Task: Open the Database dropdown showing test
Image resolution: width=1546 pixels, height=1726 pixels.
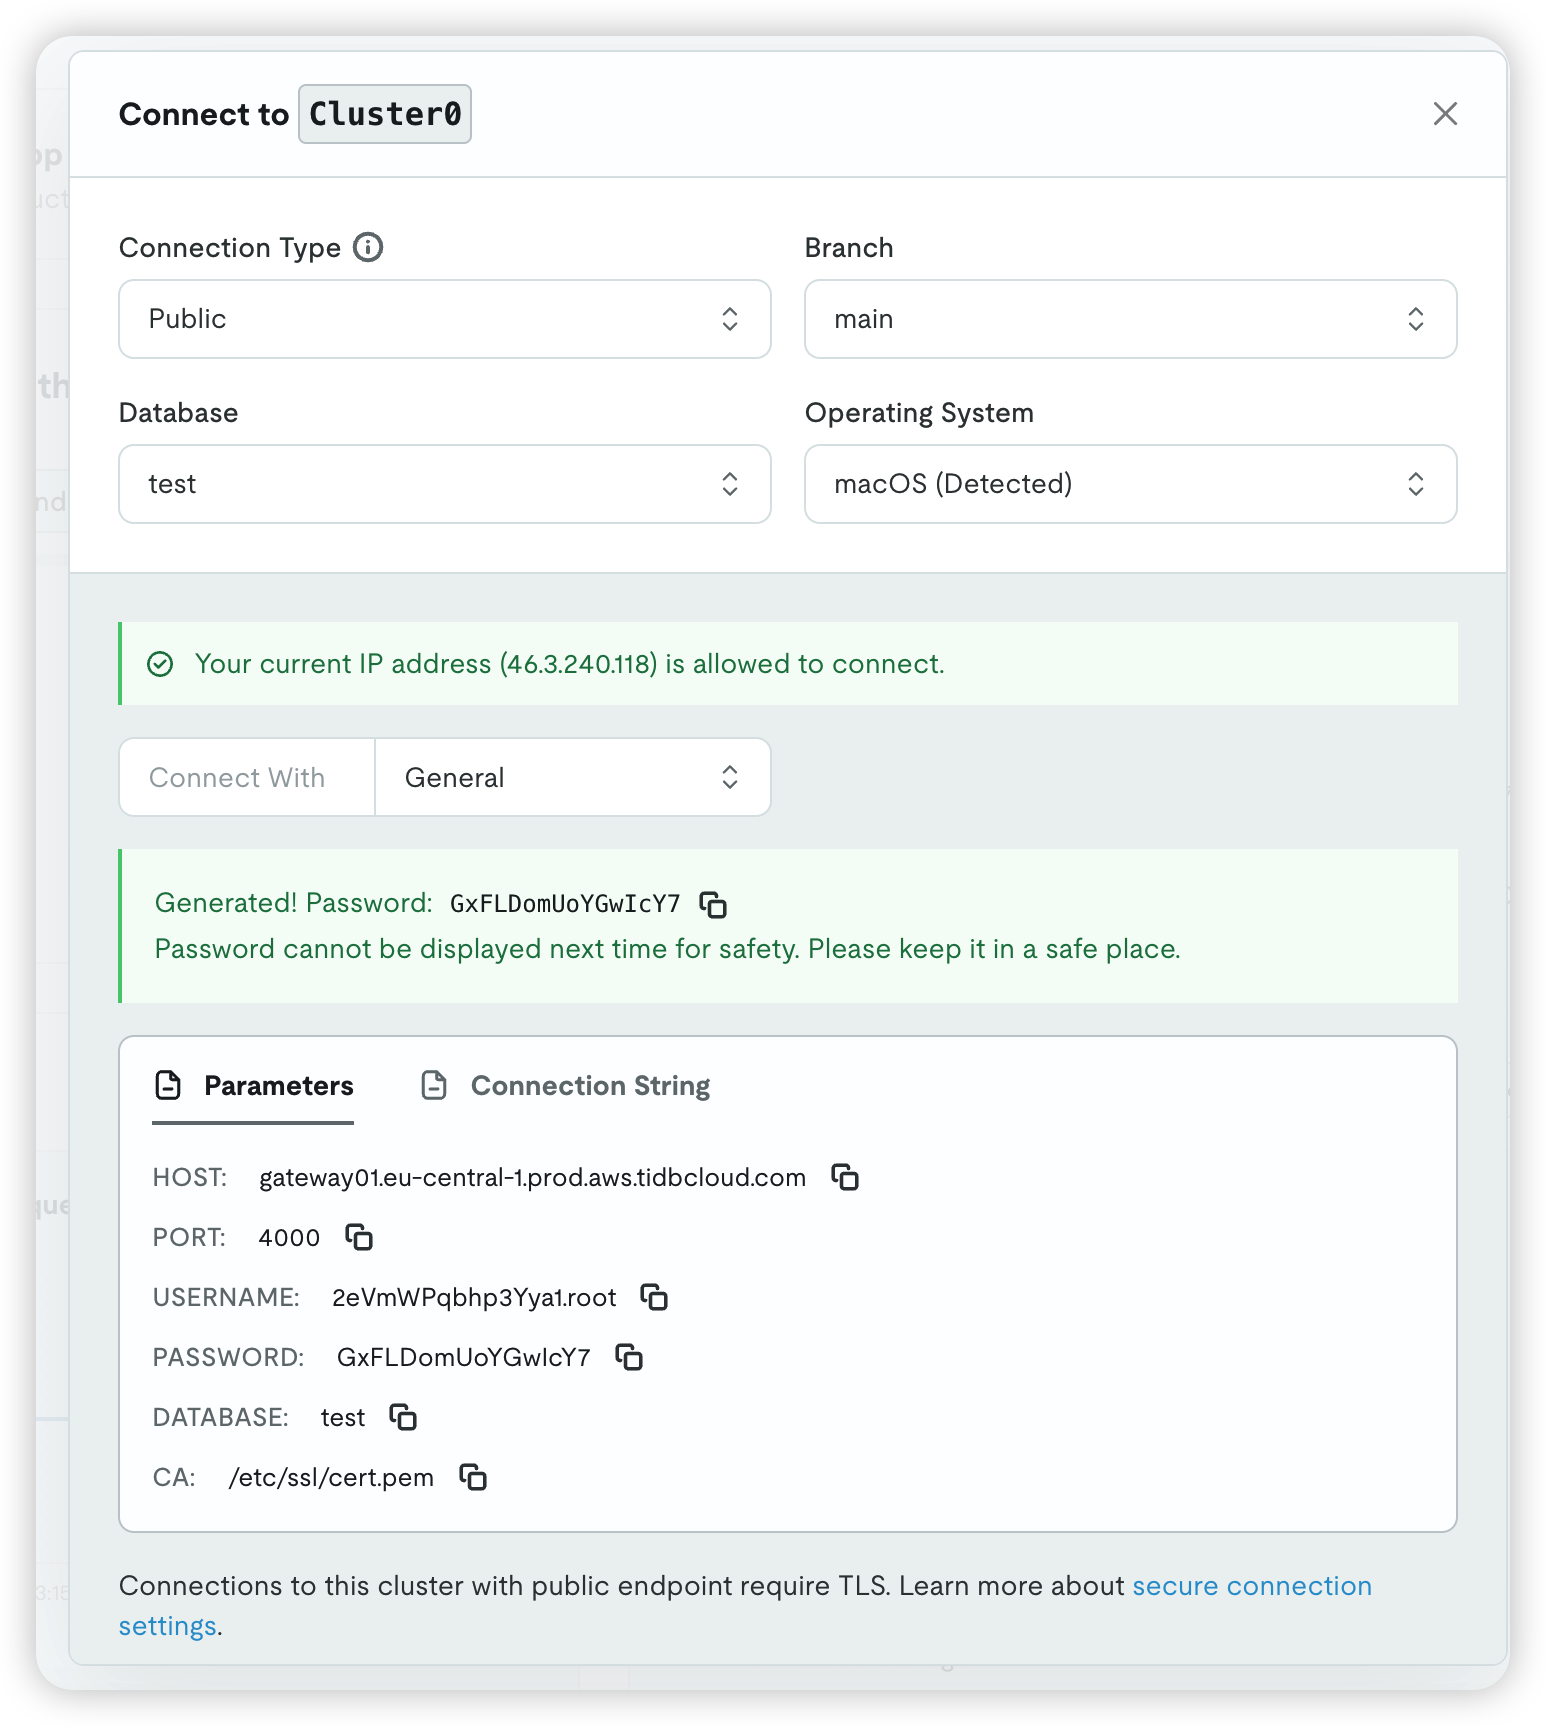Action: [x=444, y=484]
